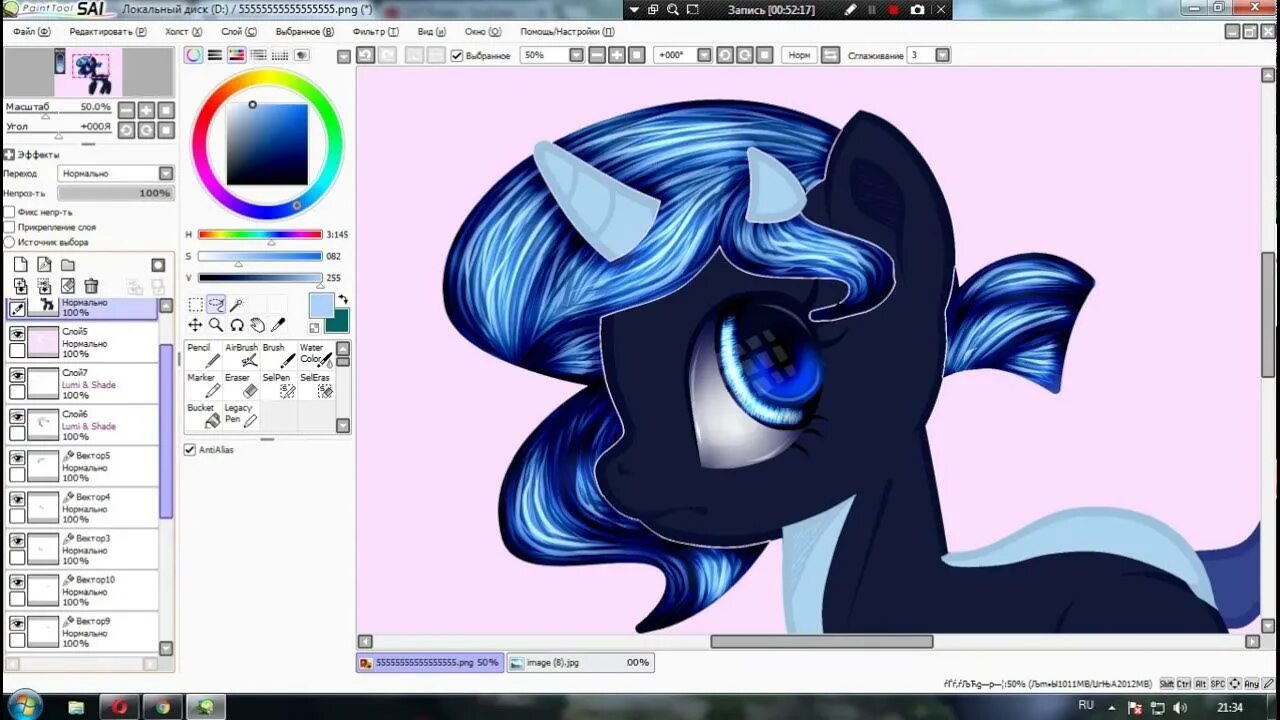Select layer Вектор10 in layer list
Screen dimensions: 1280x720
pyautogui.click(x=82, y=591)
